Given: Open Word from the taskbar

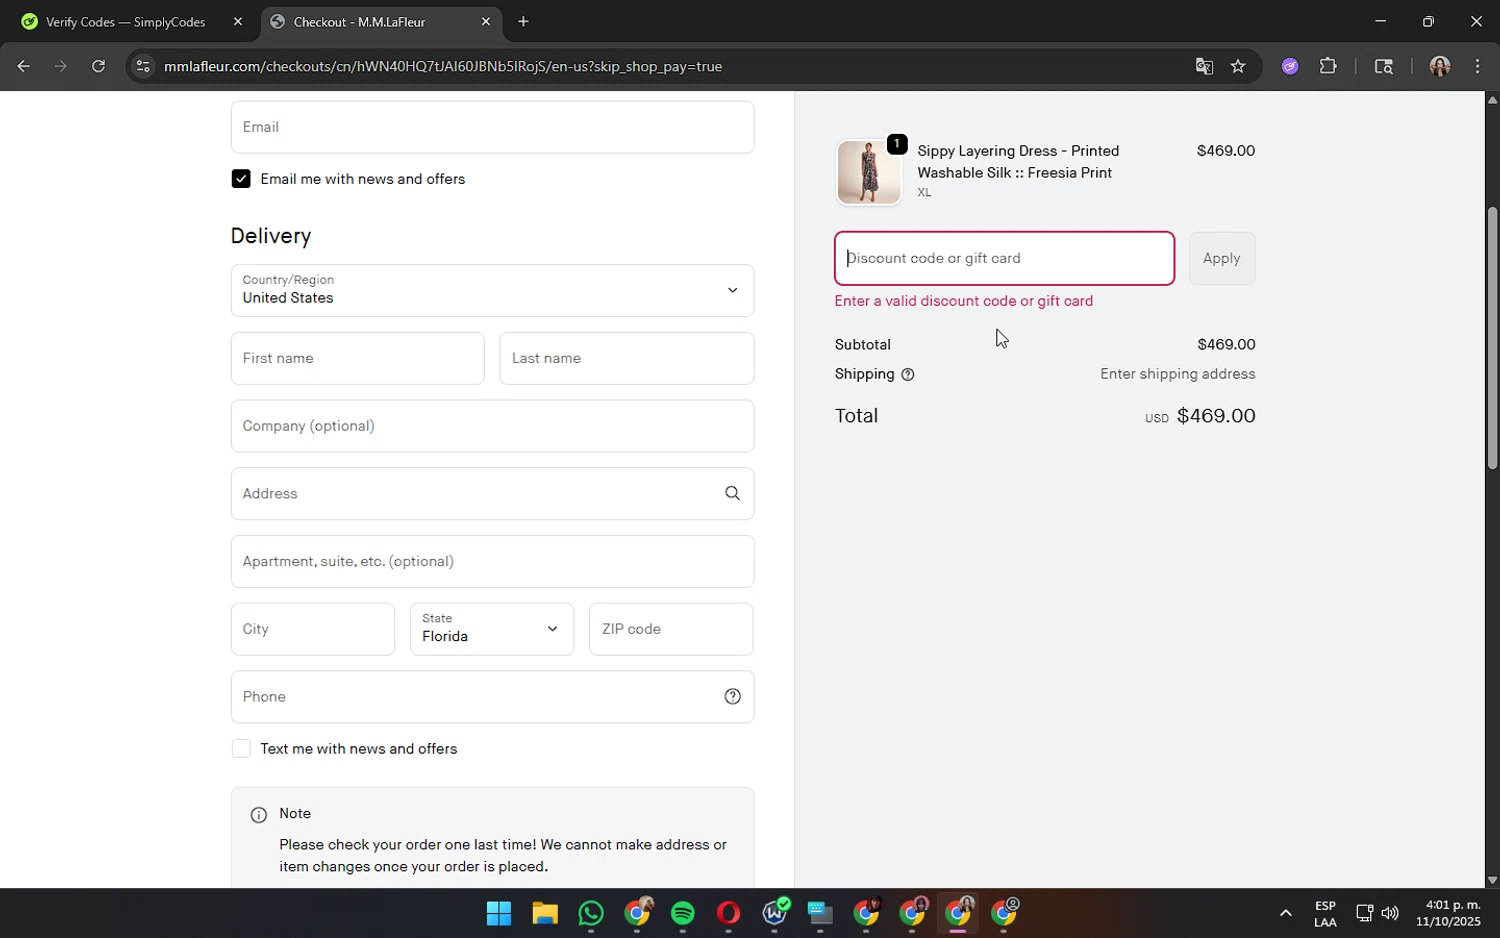Looking at the screenshot, I should coord(775,913).
